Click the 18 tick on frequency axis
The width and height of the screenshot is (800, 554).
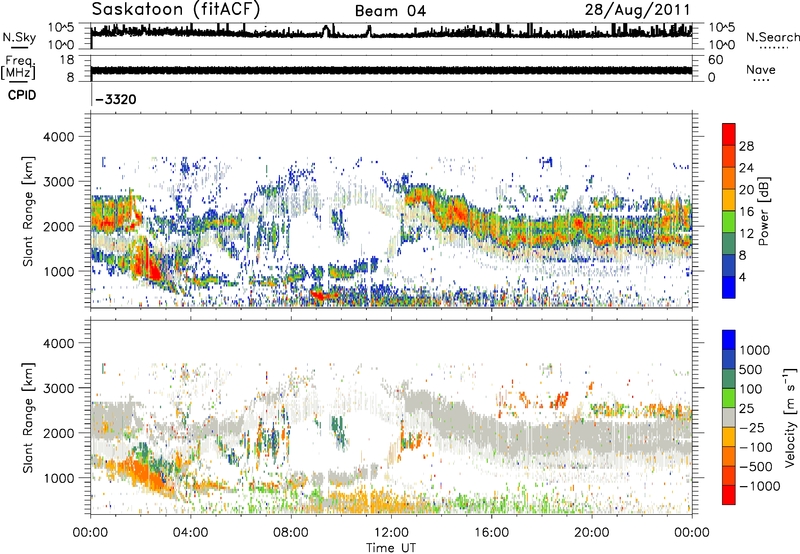pos(67,60)
